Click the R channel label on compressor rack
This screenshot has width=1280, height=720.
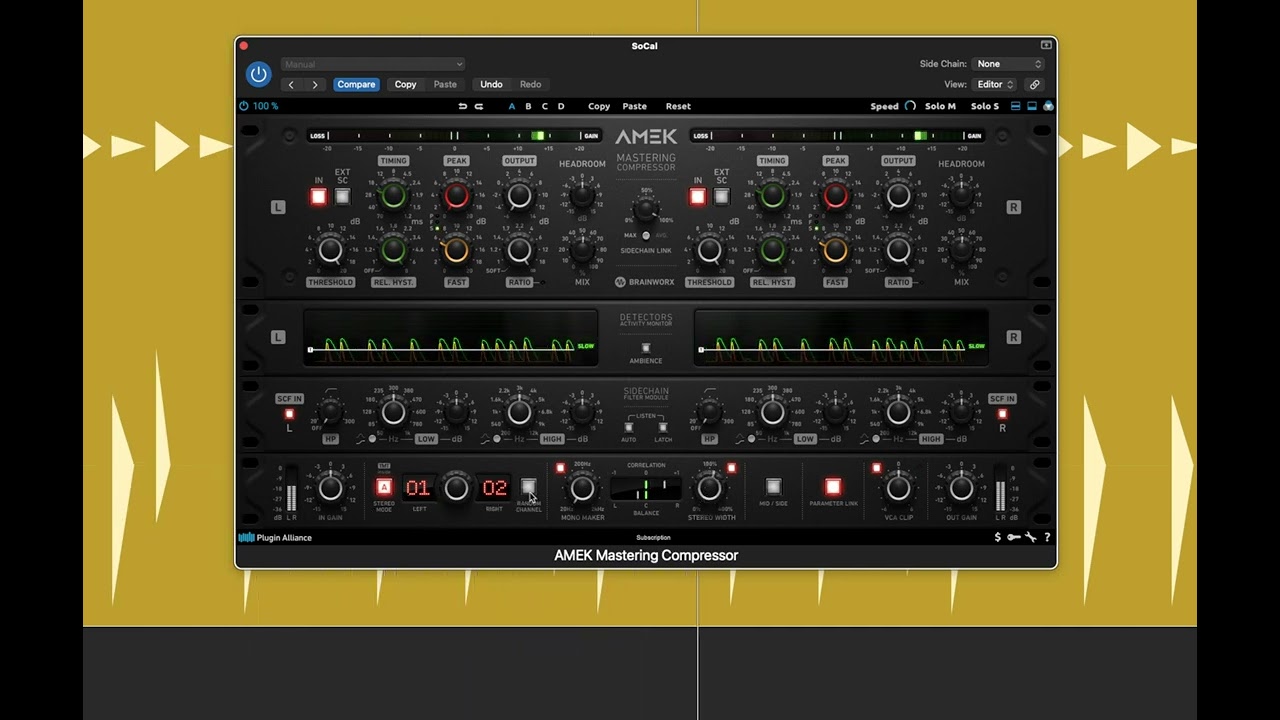[1013, 207]
